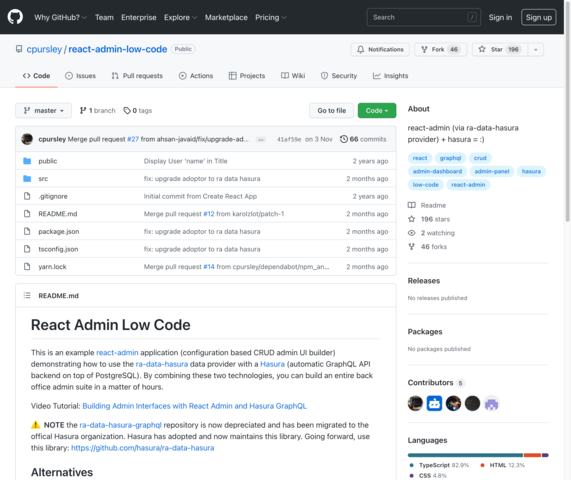Click the graphql topic tag
The width and height of the screenshot is (571, 480).
coord(450,158)
